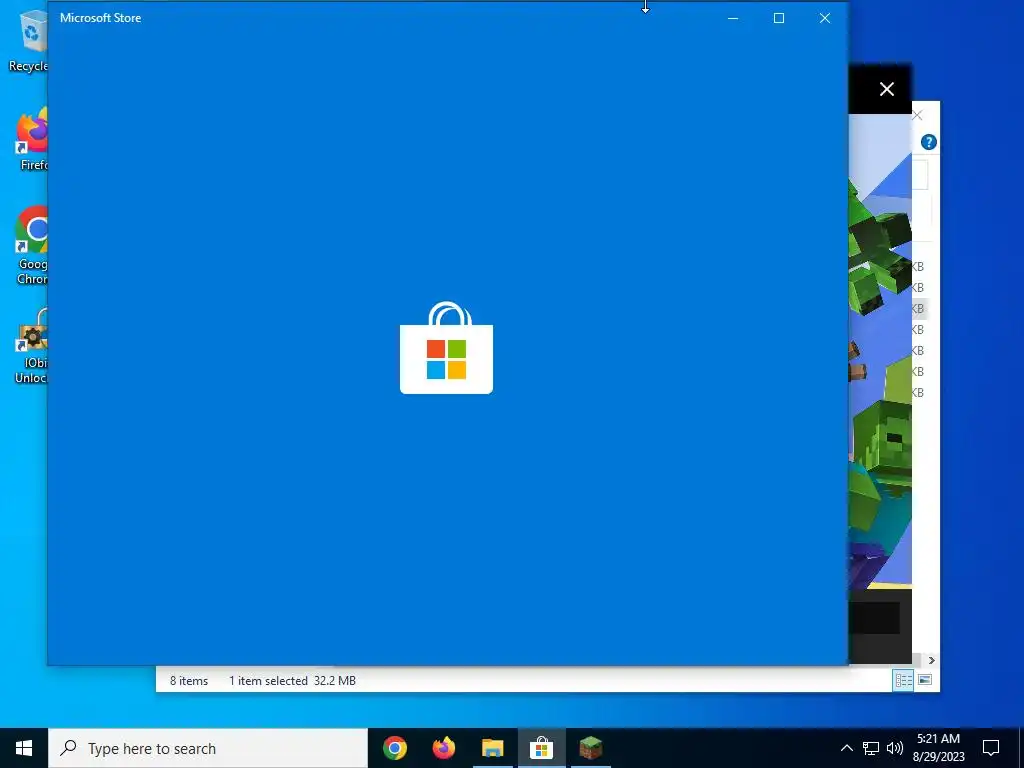Launch Firefox from the taskbar
This screenshot has height=768, width=1024.
coord(444,748)
